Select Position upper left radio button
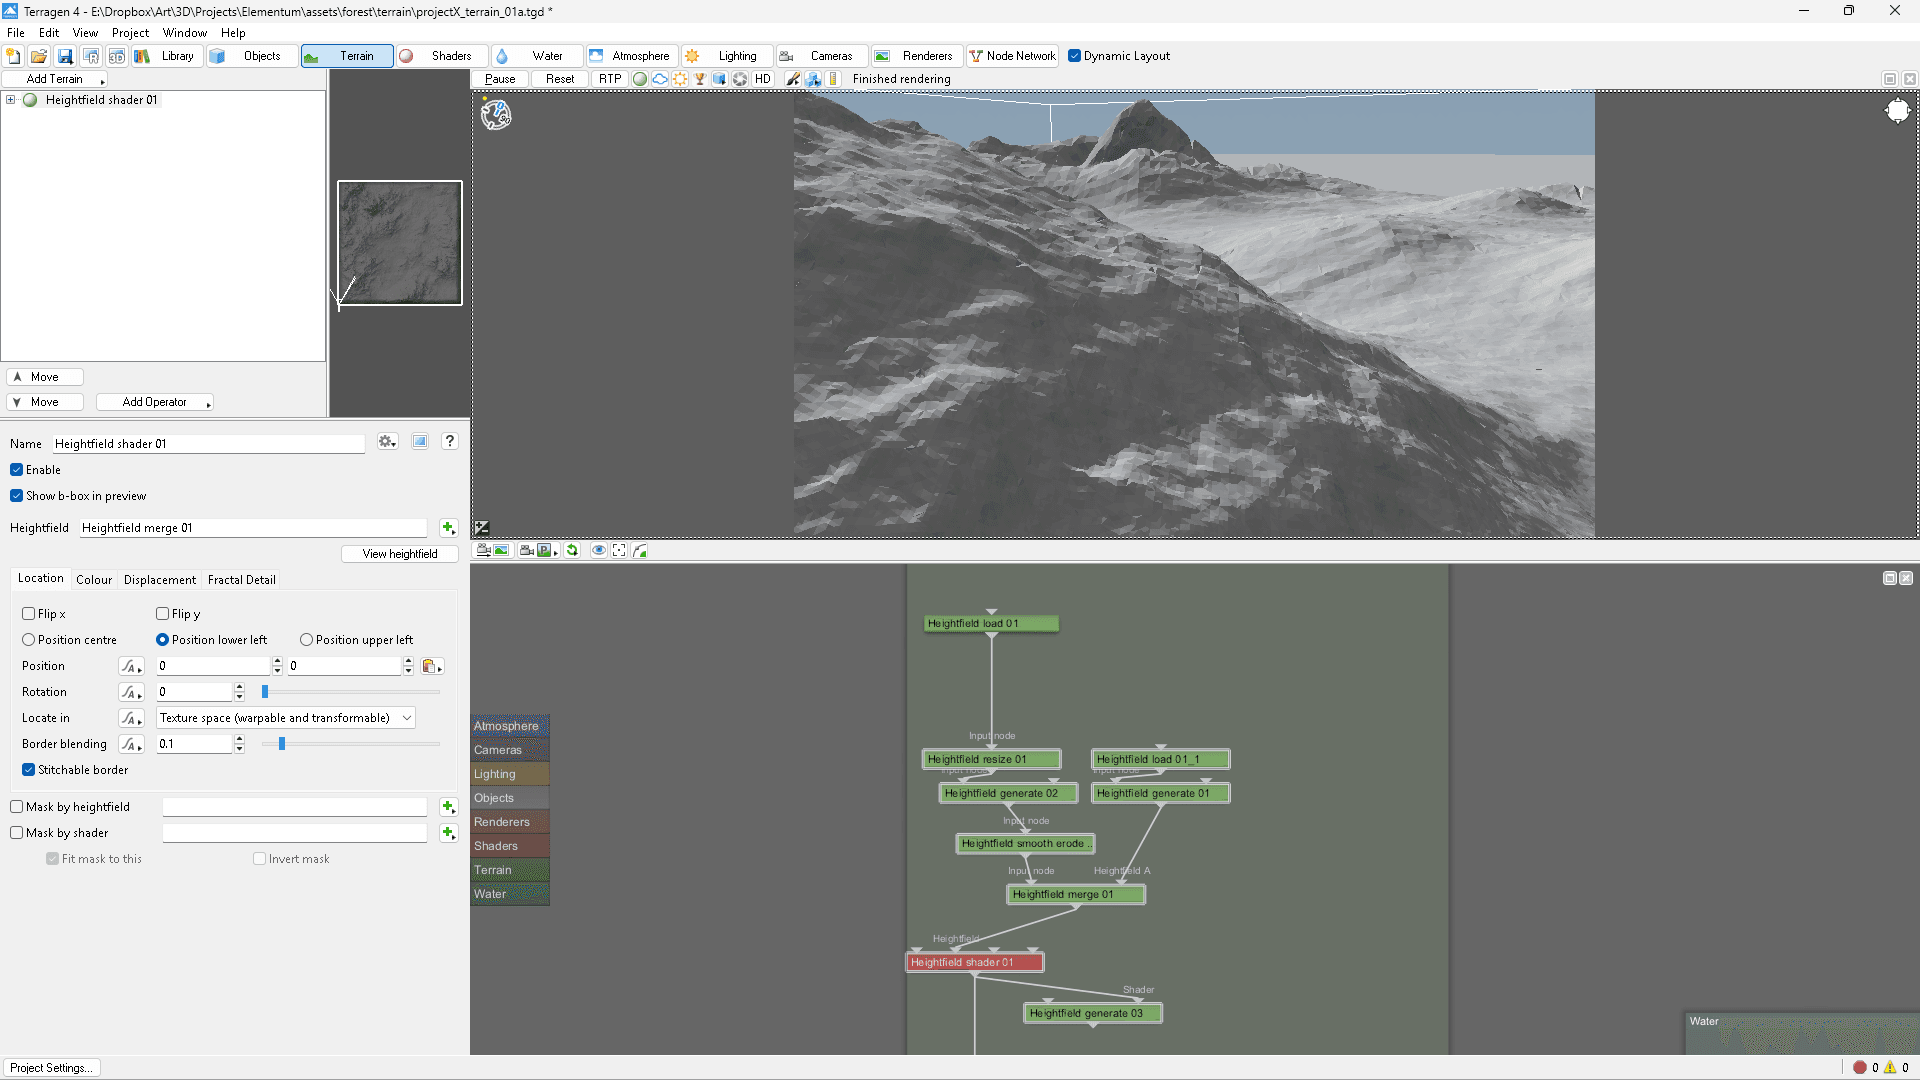 (307, 639)
